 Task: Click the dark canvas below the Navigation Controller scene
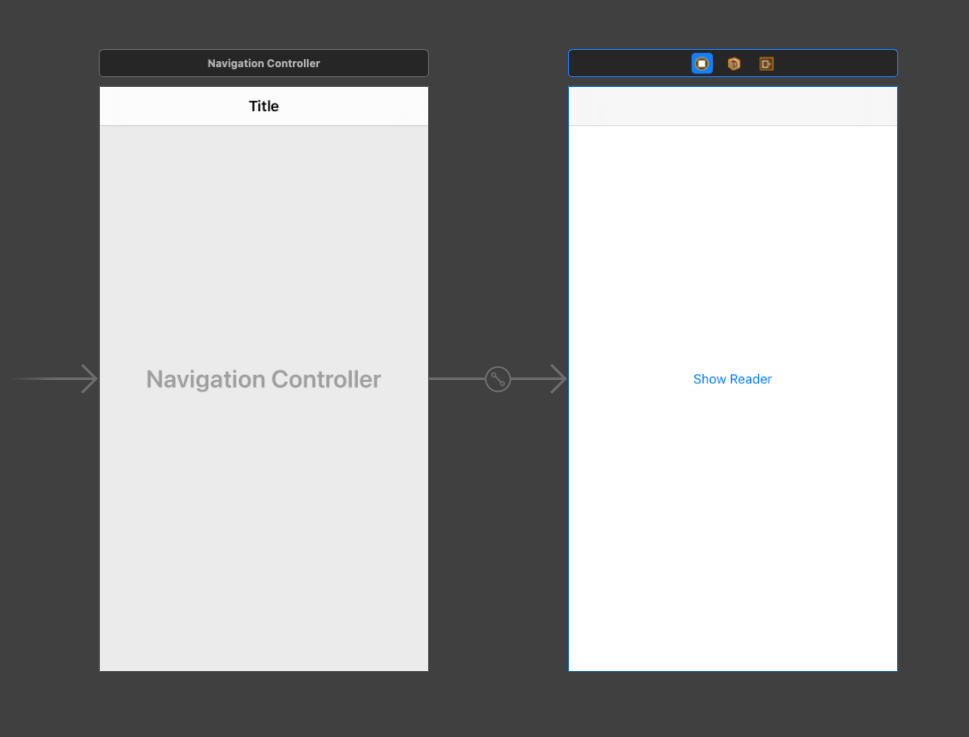pyautogui.click(x=264, y=705)
